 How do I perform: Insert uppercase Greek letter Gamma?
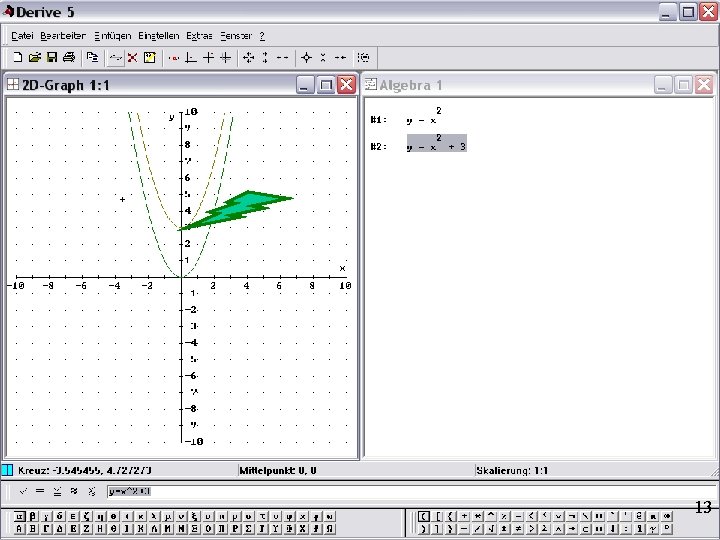coord(46,529)
